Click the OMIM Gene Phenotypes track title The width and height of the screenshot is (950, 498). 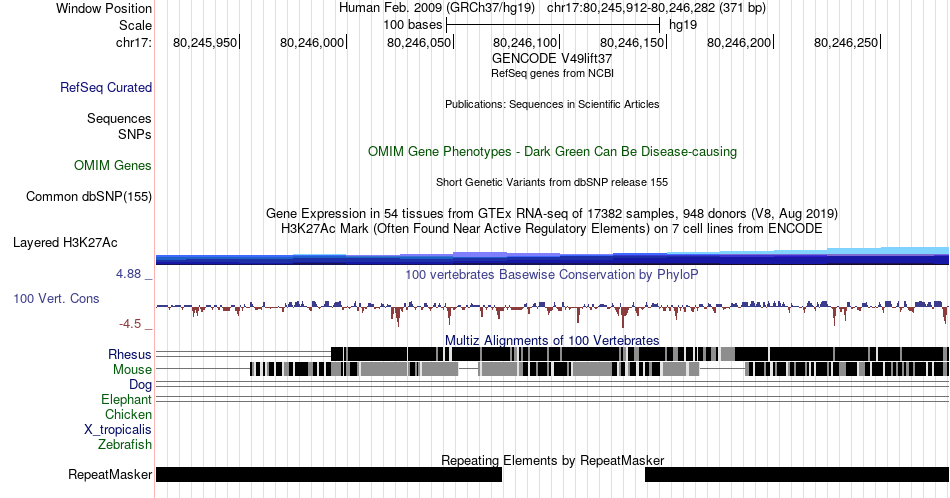[x=552, y=151]
